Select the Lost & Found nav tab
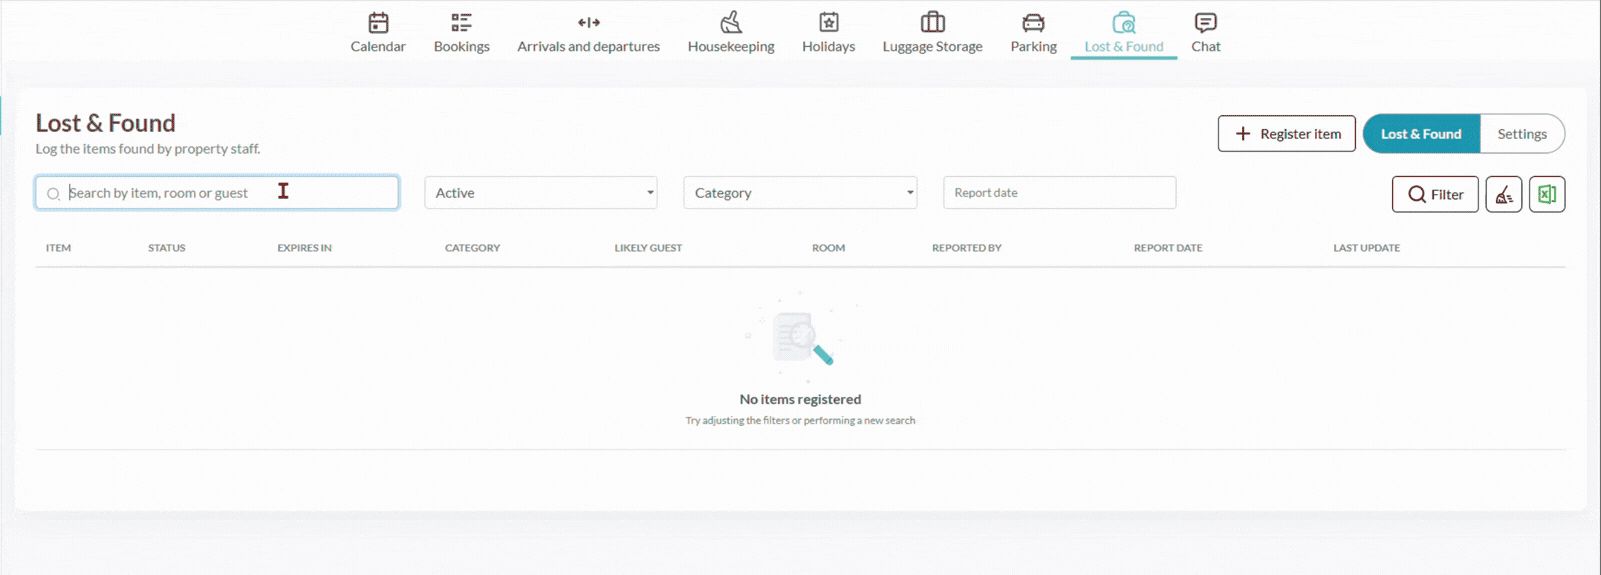Image resolution: width=1601 pixels, height=575 pixels. click(1124, 33)
